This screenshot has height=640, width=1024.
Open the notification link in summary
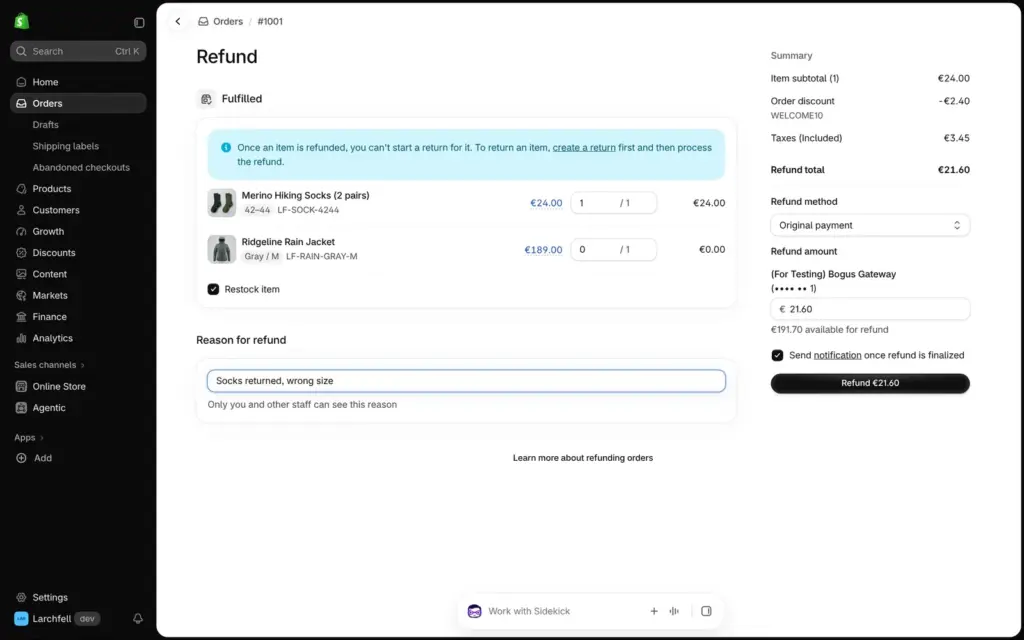pyautogui.click(x=837, y=355)
